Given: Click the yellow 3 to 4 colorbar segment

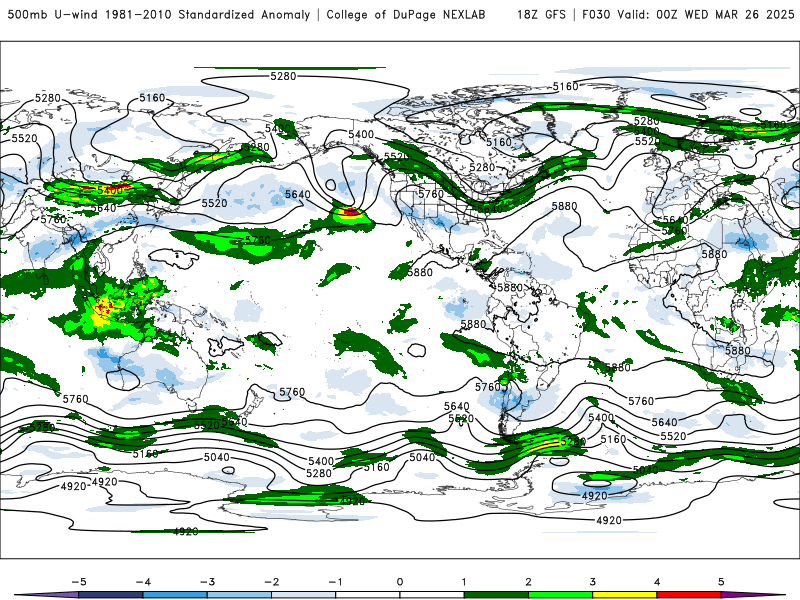Looking at the screenshot, I should tap(624, 595).
